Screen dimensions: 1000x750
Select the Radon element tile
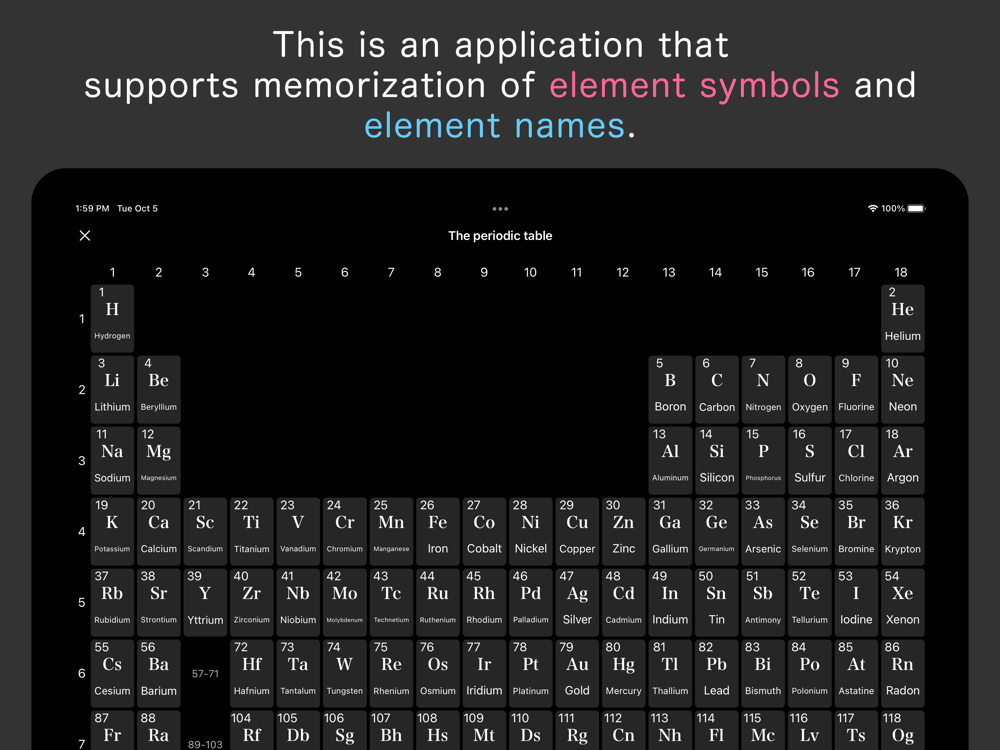[x=902, y=673]
